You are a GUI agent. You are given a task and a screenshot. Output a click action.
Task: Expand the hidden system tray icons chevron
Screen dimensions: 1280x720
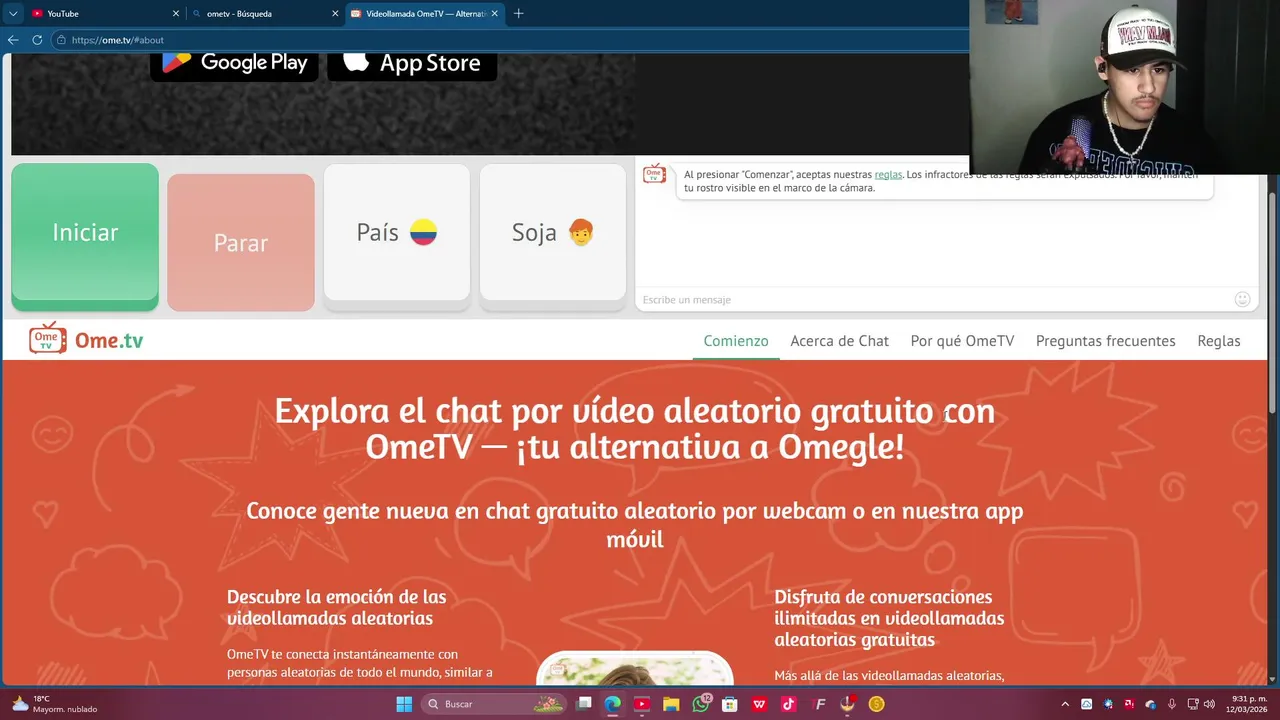1064,704
